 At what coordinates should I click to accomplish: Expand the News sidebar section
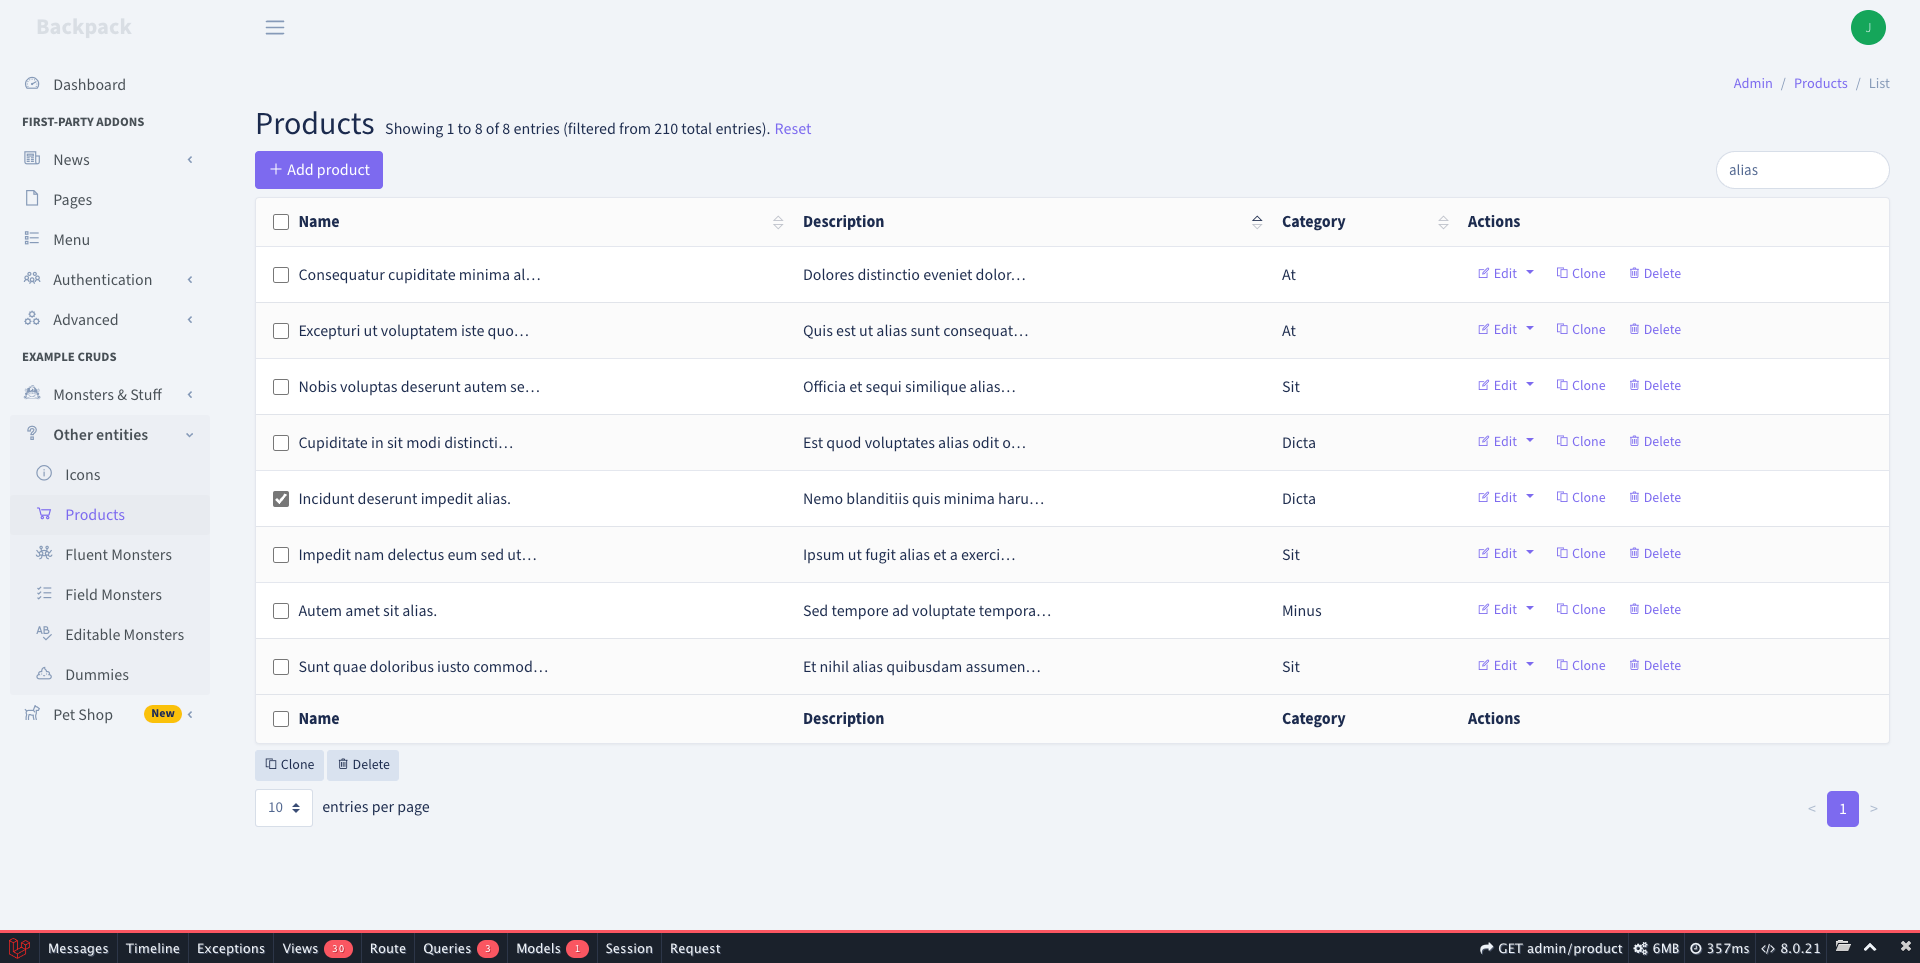tap(110, 160)
